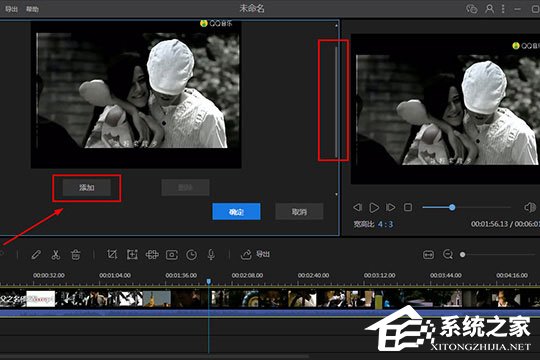540x360 pixels.
Task: Play the preview video
Action: pos(374,207)
